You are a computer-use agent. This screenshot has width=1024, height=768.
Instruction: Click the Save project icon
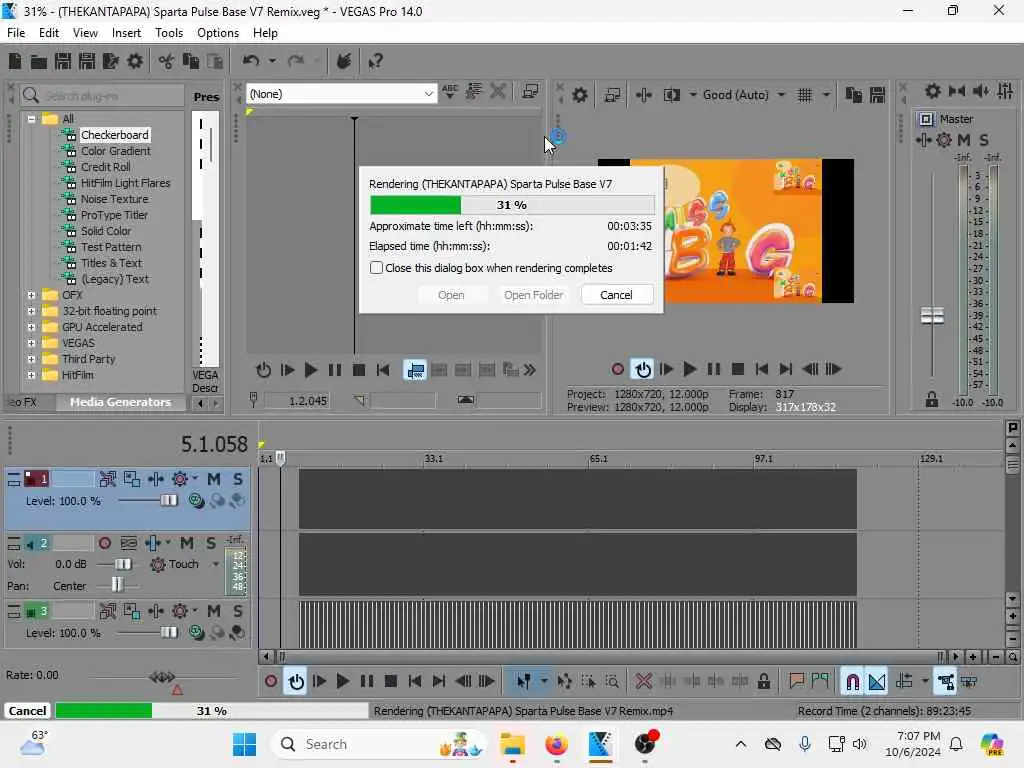[63, 61]
